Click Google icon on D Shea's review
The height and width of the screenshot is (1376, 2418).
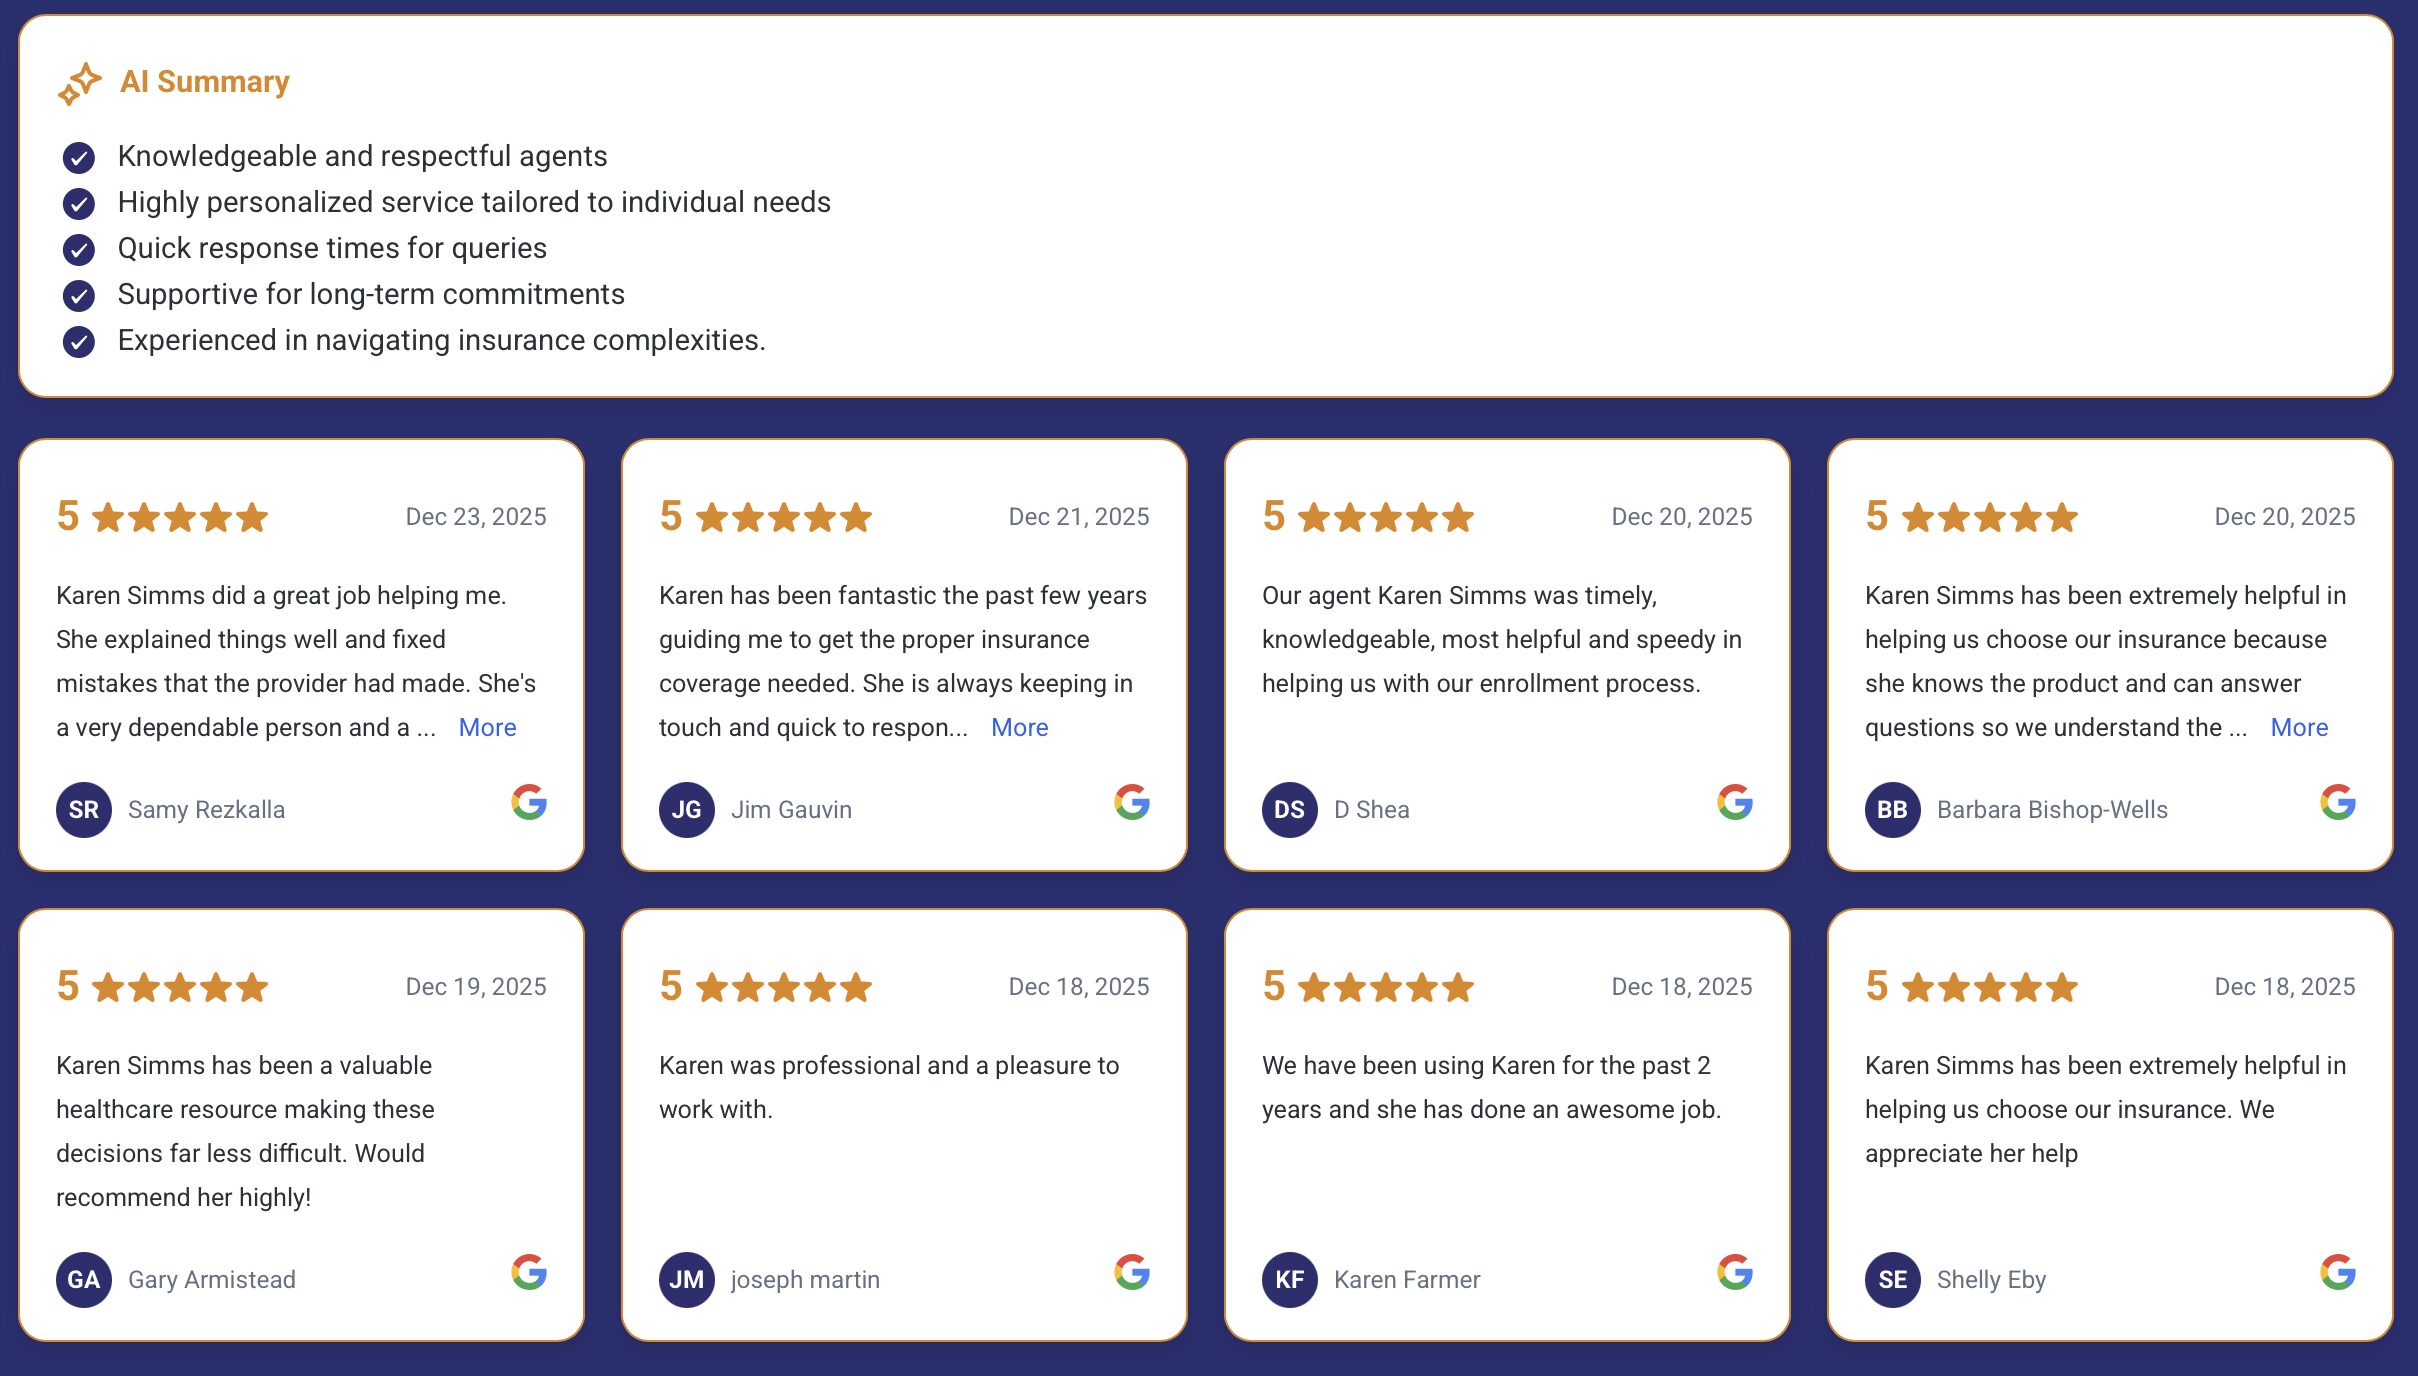pos(1734,802)
